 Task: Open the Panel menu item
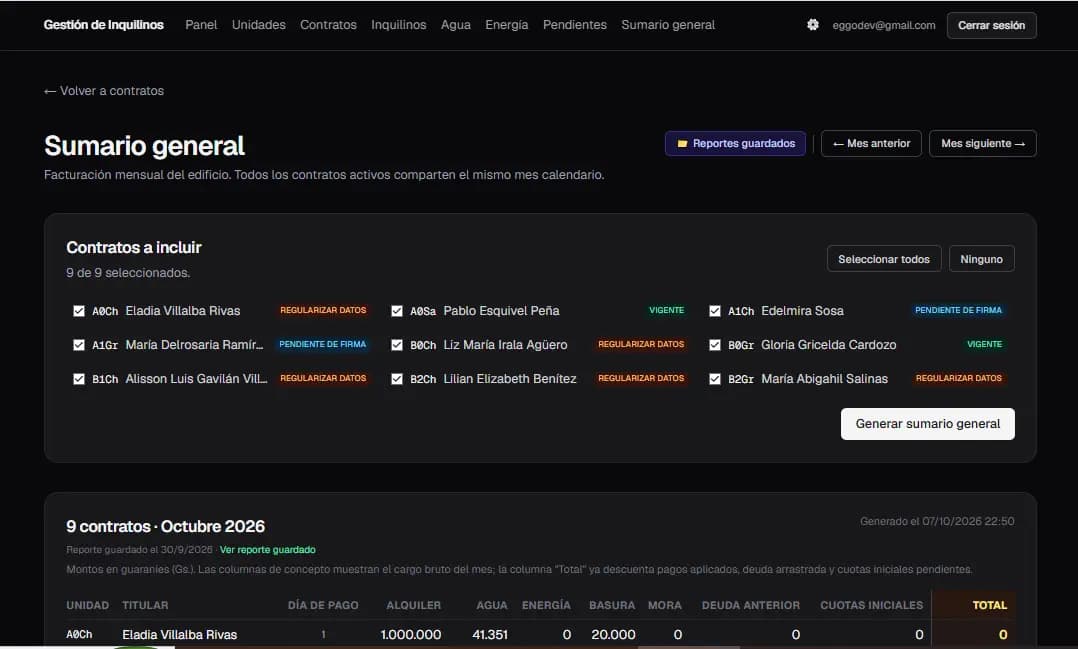click(x=201, y=25)
